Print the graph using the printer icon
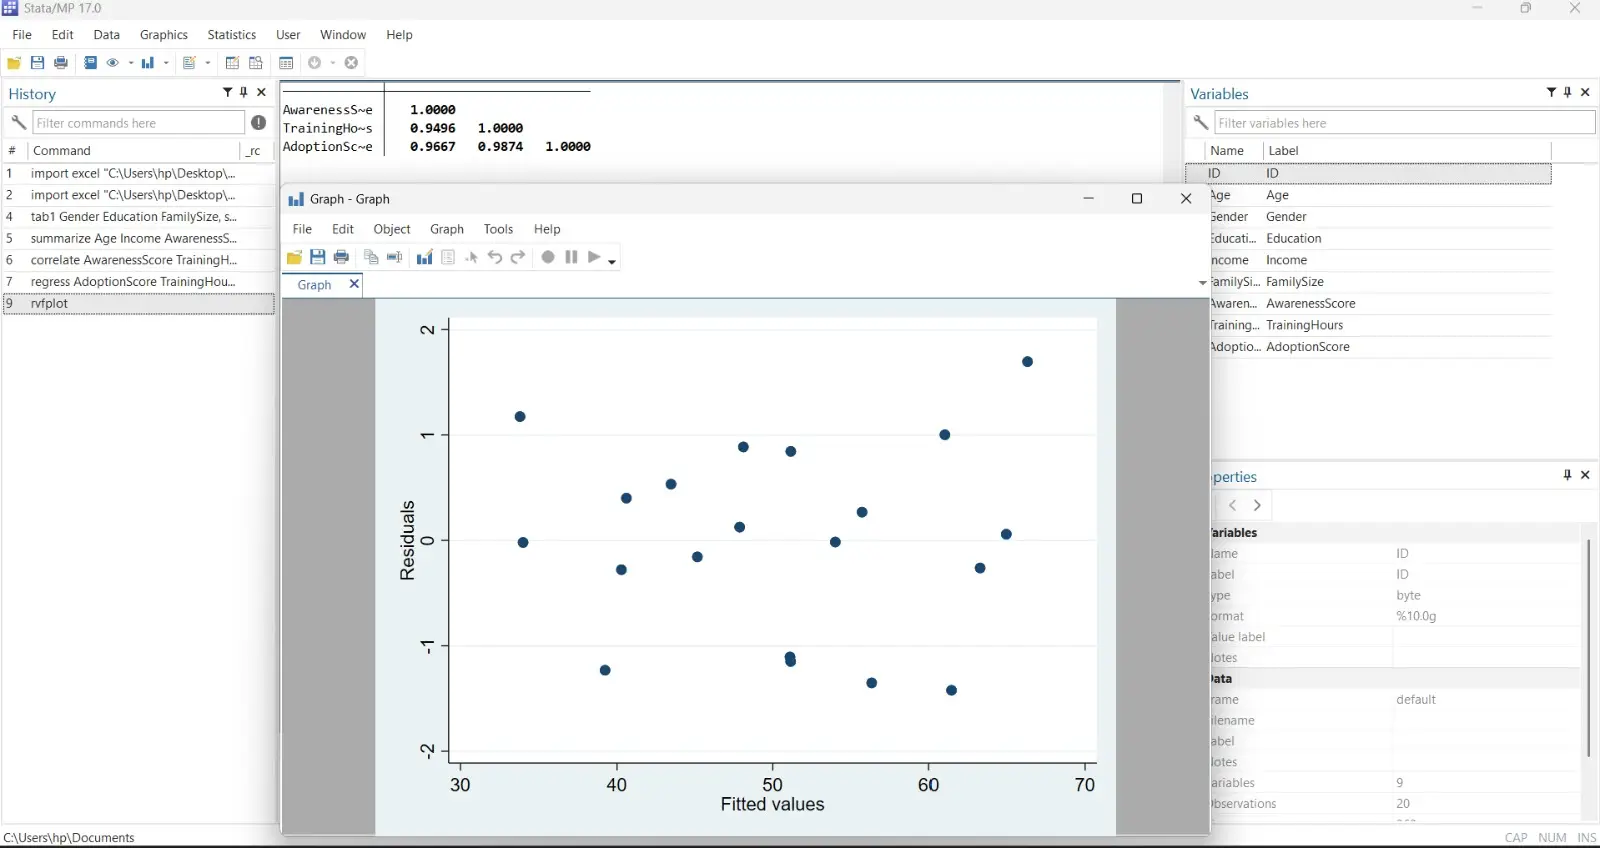This screenshot has width=1600, height=848. click(341, 258)
